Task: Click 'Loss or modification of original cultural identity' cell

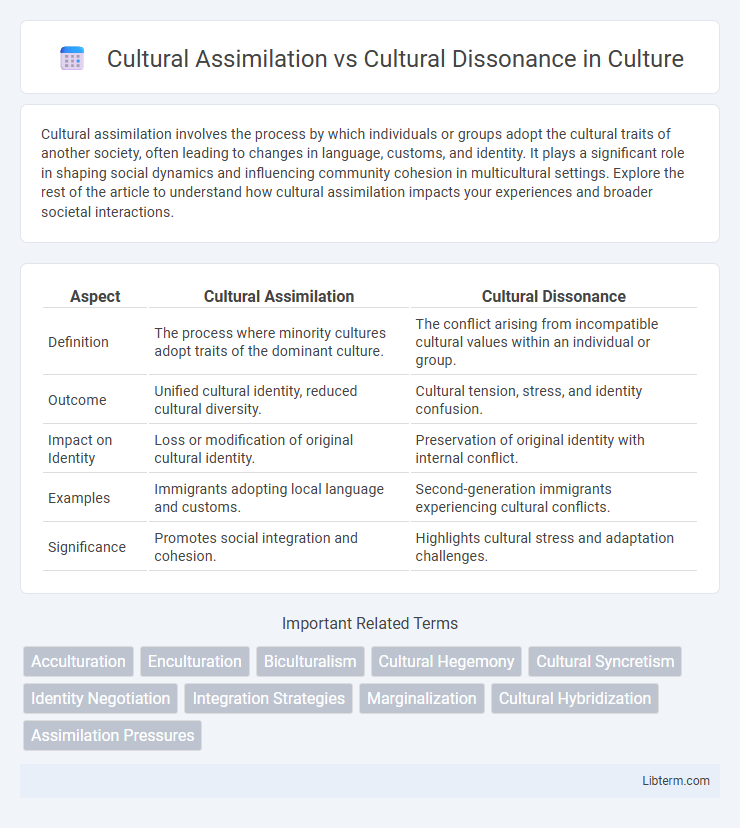Action: point(278,449)
